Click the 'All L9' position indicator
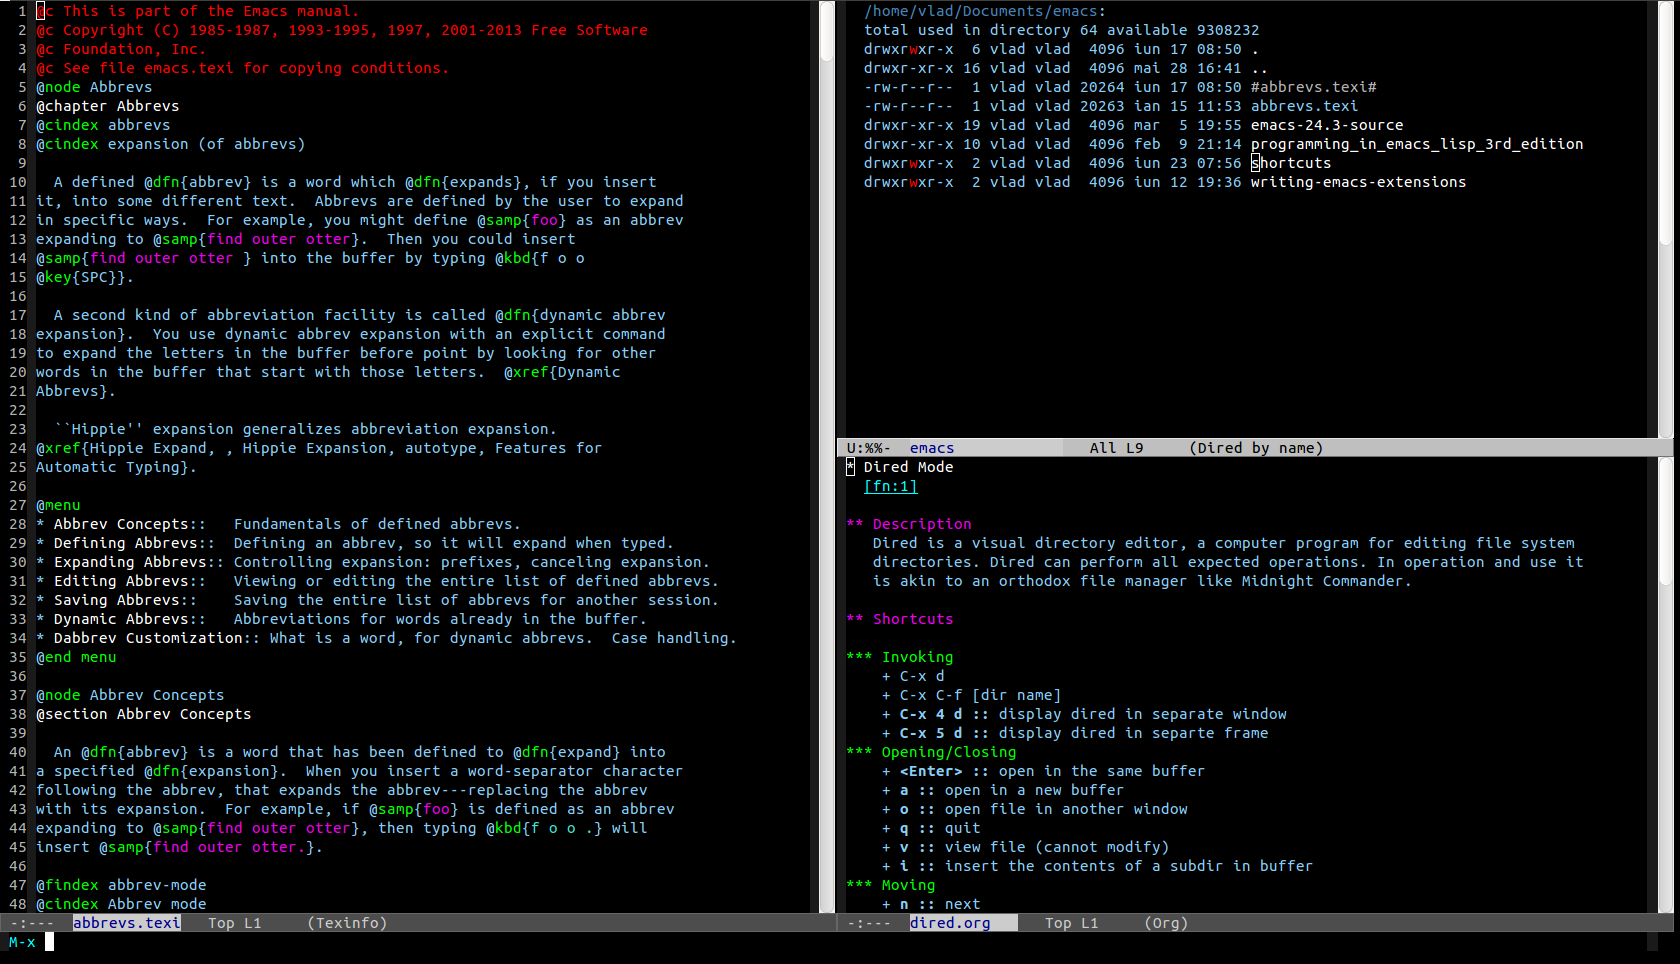Viewport: 1680px width, 964px height. point(1116,448)
